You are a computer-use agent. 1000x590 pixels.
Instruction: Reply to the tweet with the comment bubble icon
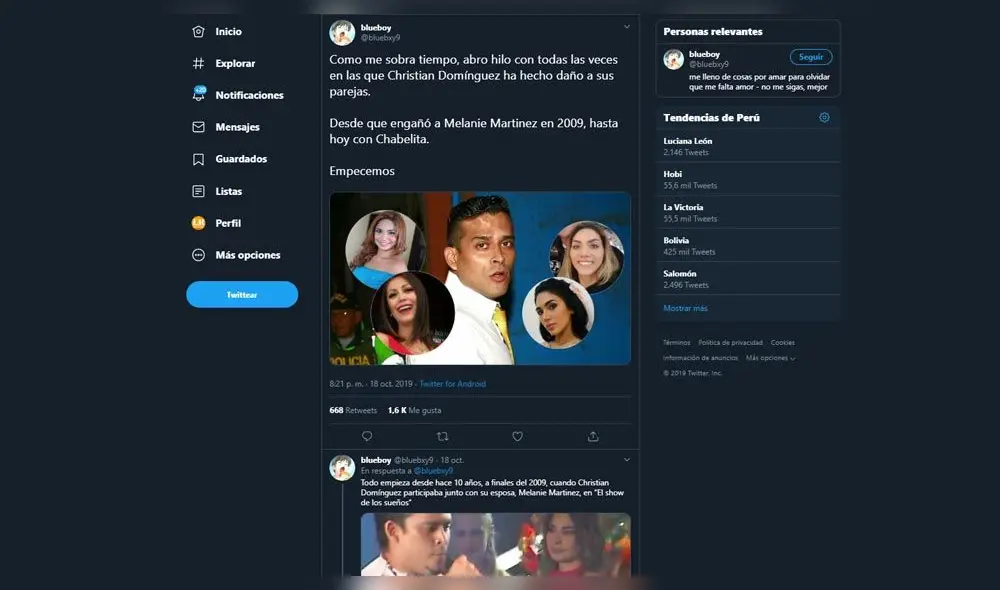click(367, 436)
